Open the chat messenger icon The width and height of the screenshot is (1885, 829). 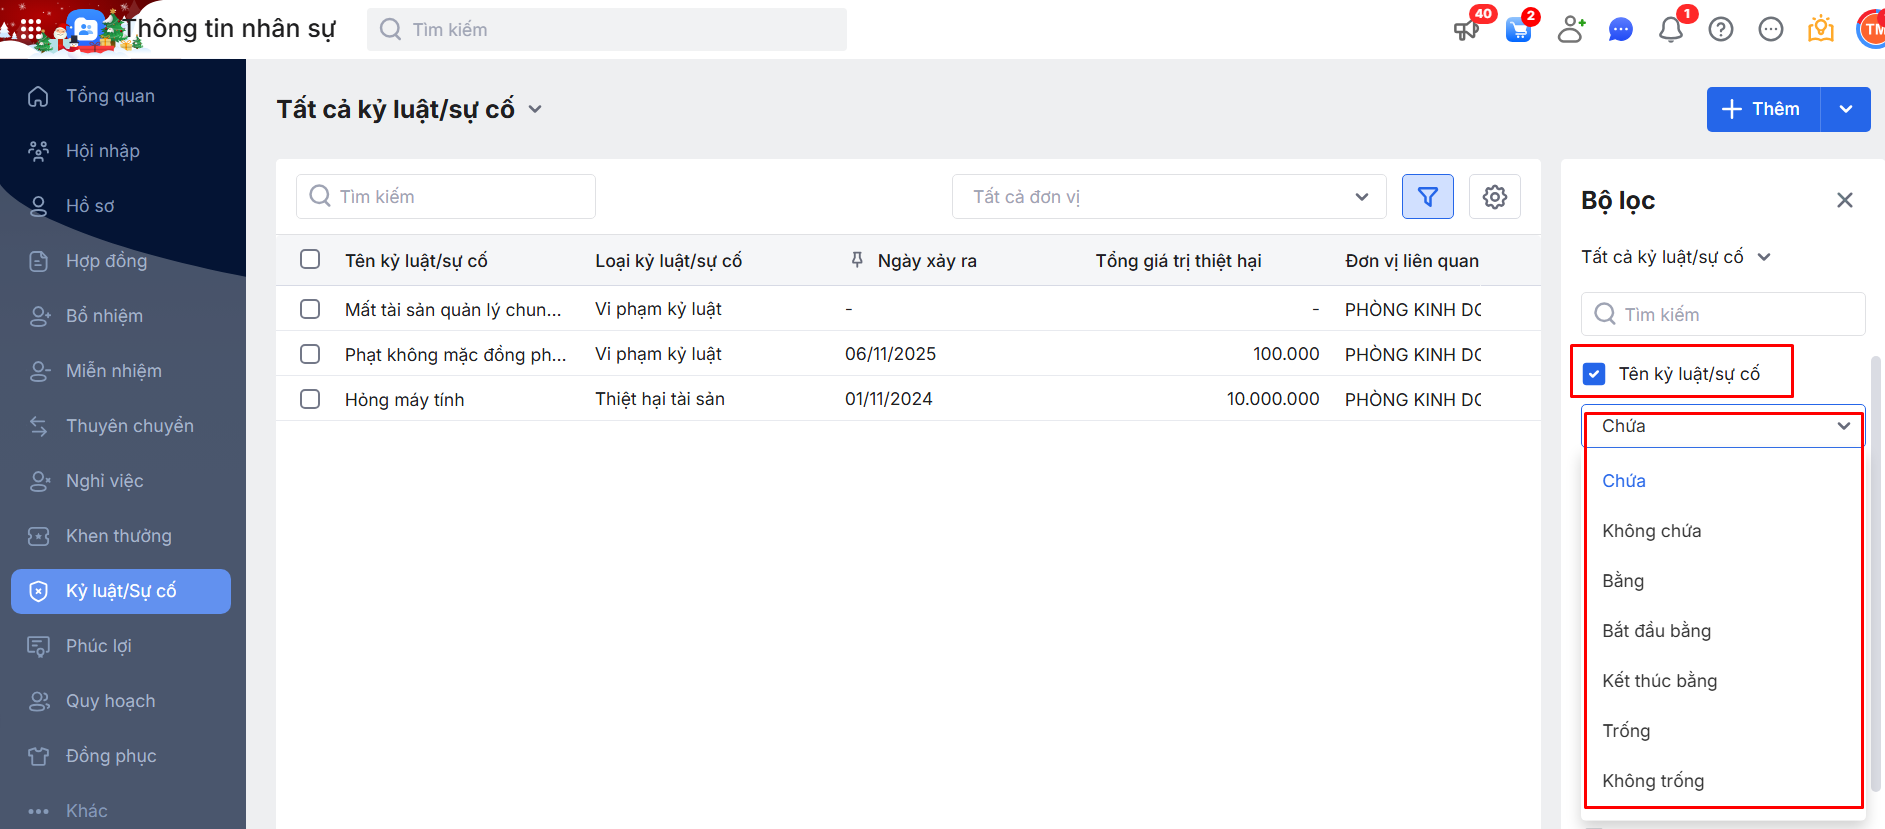click(x=1620, y=30)
